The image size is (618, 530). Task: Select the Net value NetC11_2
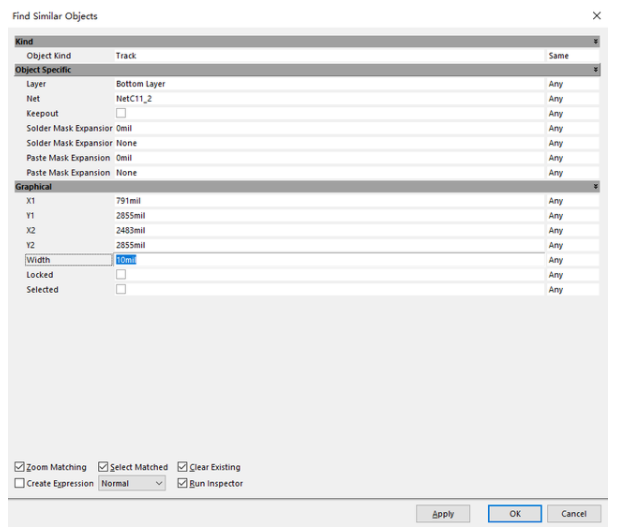pos(329,99)
